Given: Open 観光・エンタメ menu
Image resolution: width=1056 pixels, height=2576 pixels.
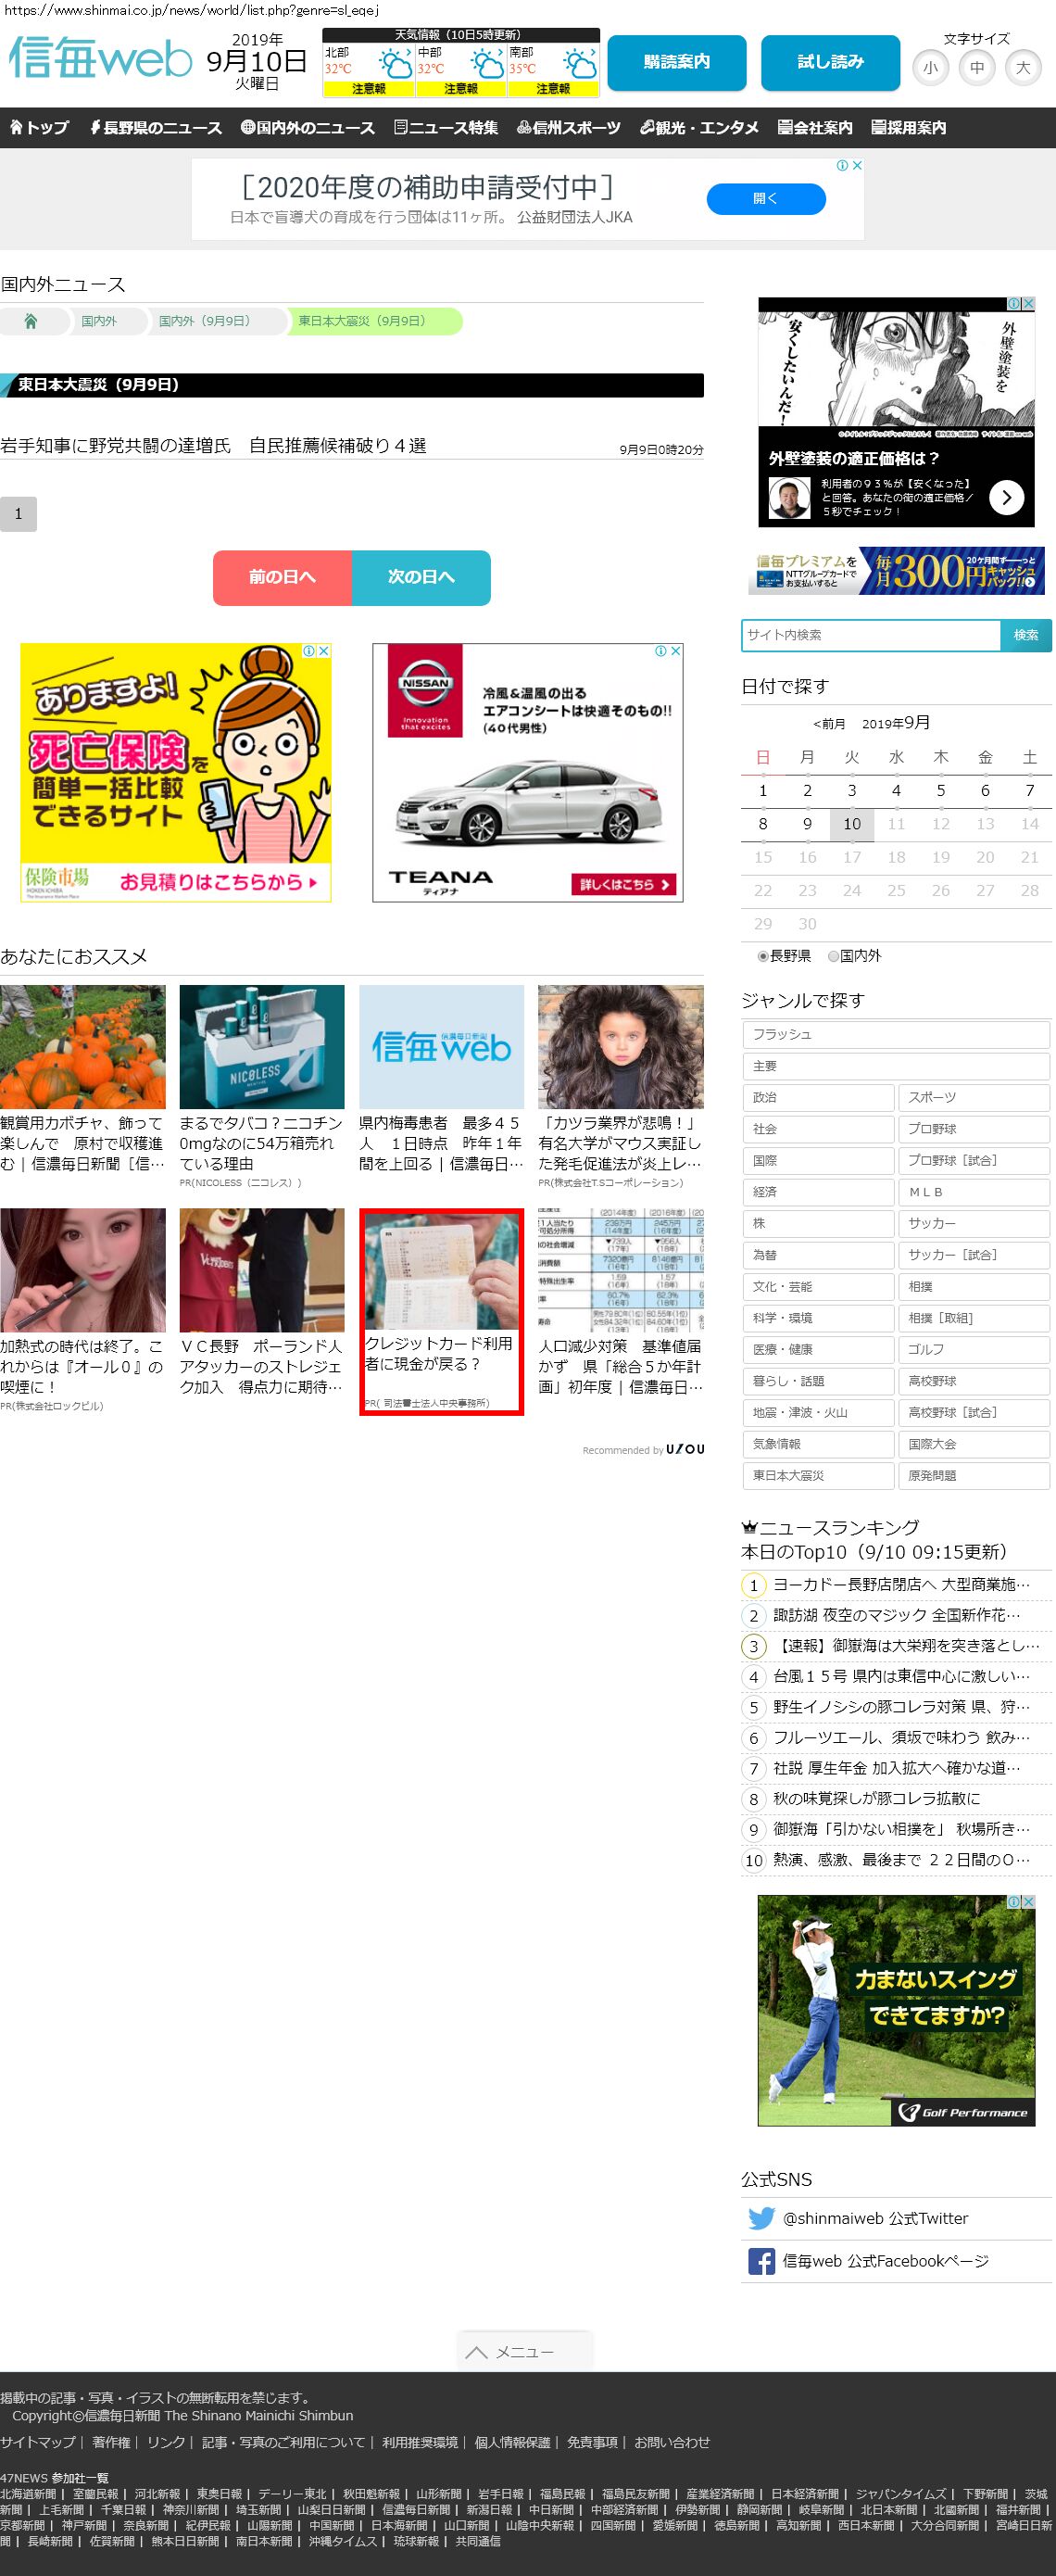Looking at the screenshot, I should coord(699,128).
